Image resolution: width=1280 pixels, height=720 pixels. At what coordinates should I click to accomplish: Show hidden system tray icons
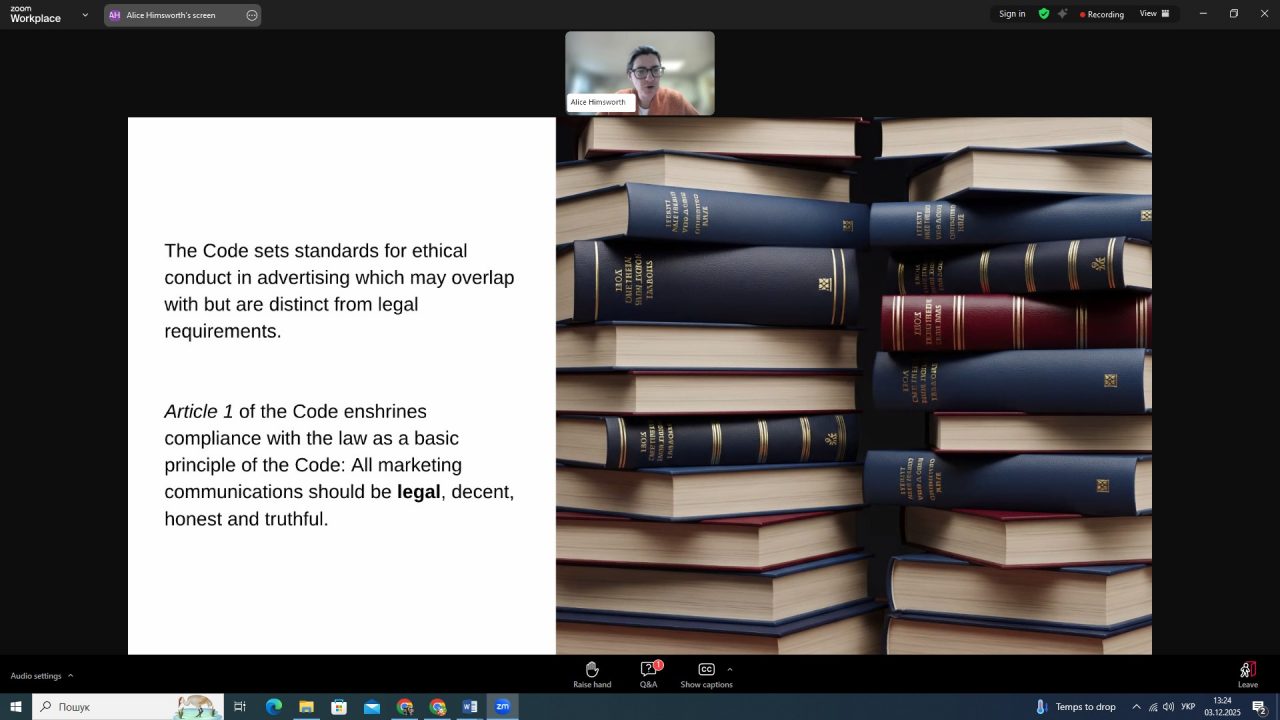coord(1136,707)
